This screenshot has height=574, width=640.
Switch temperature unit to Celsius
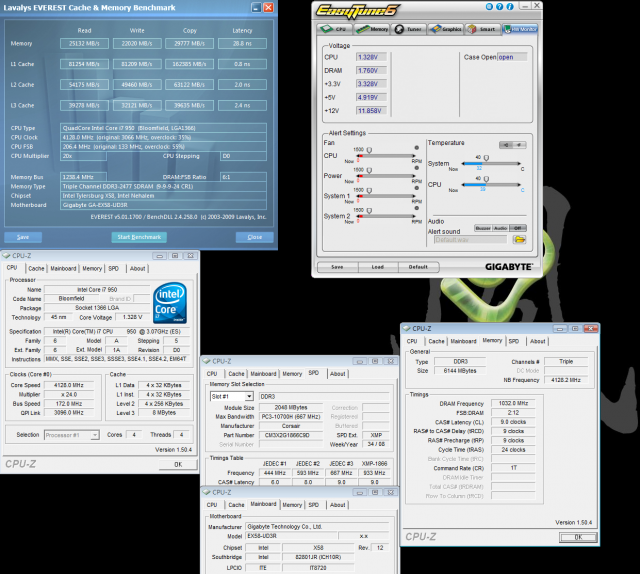[506, 145]
